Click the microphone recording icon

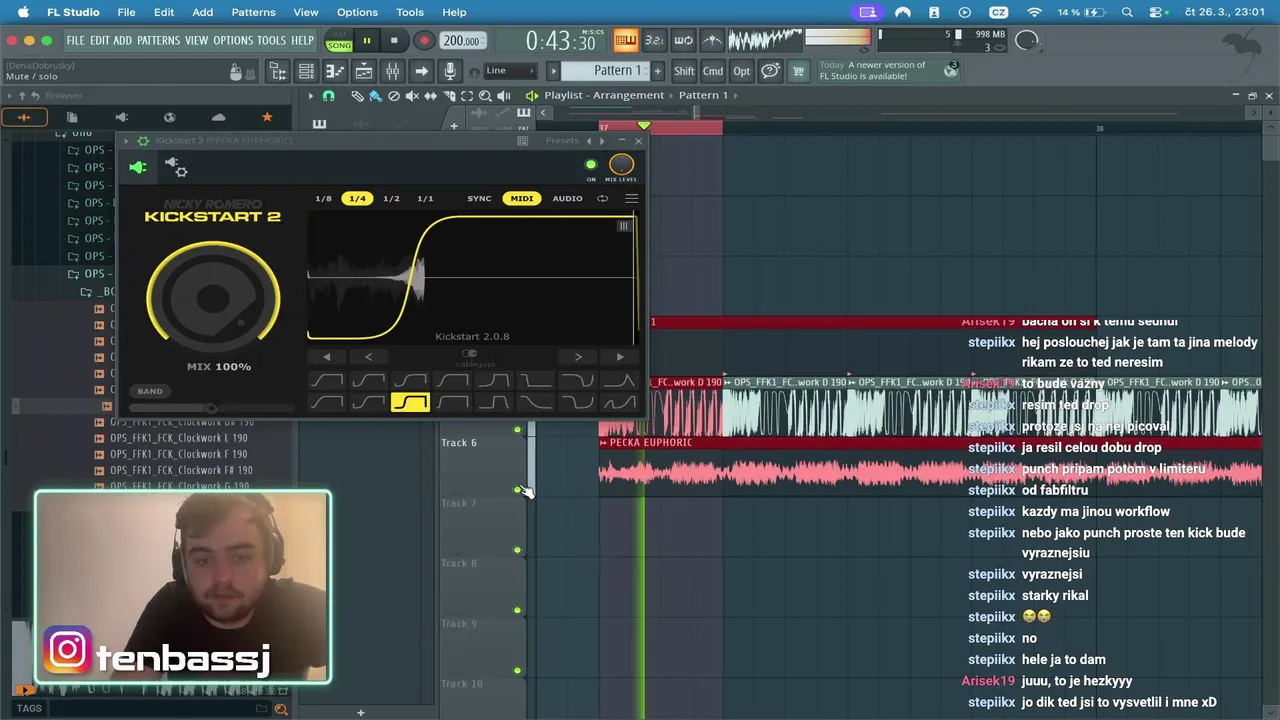(x=450, y=71)
